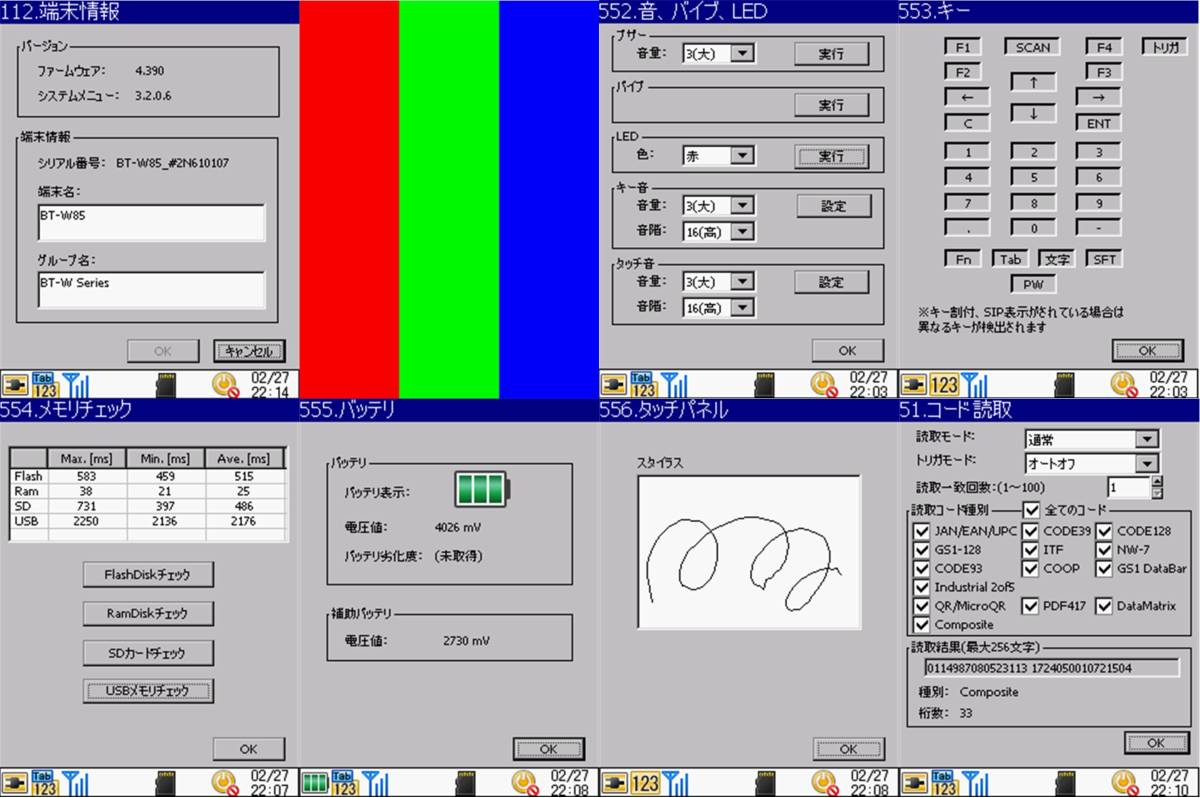
Task: Tap the power plug icon in 552 sound screen
Action: tap(614, 384)
